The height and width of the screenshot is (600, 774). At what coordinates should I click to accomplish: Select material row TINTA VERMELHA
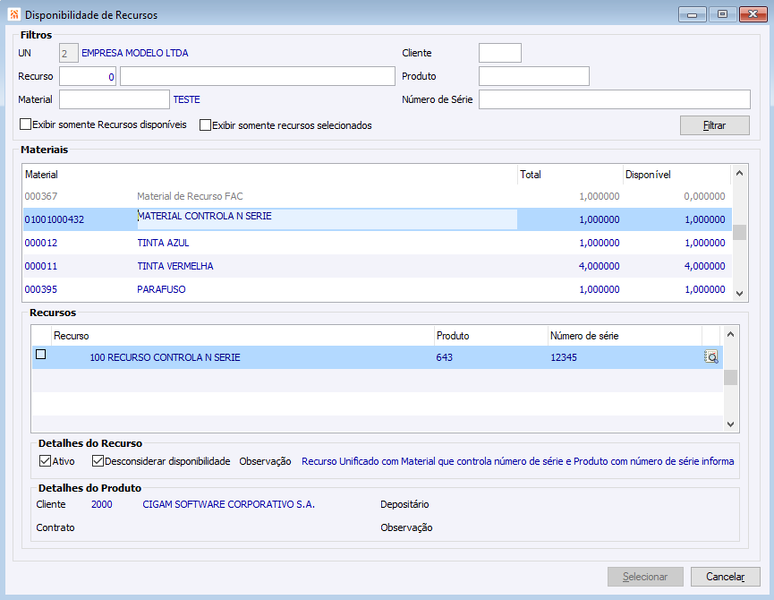pos(378,266)
